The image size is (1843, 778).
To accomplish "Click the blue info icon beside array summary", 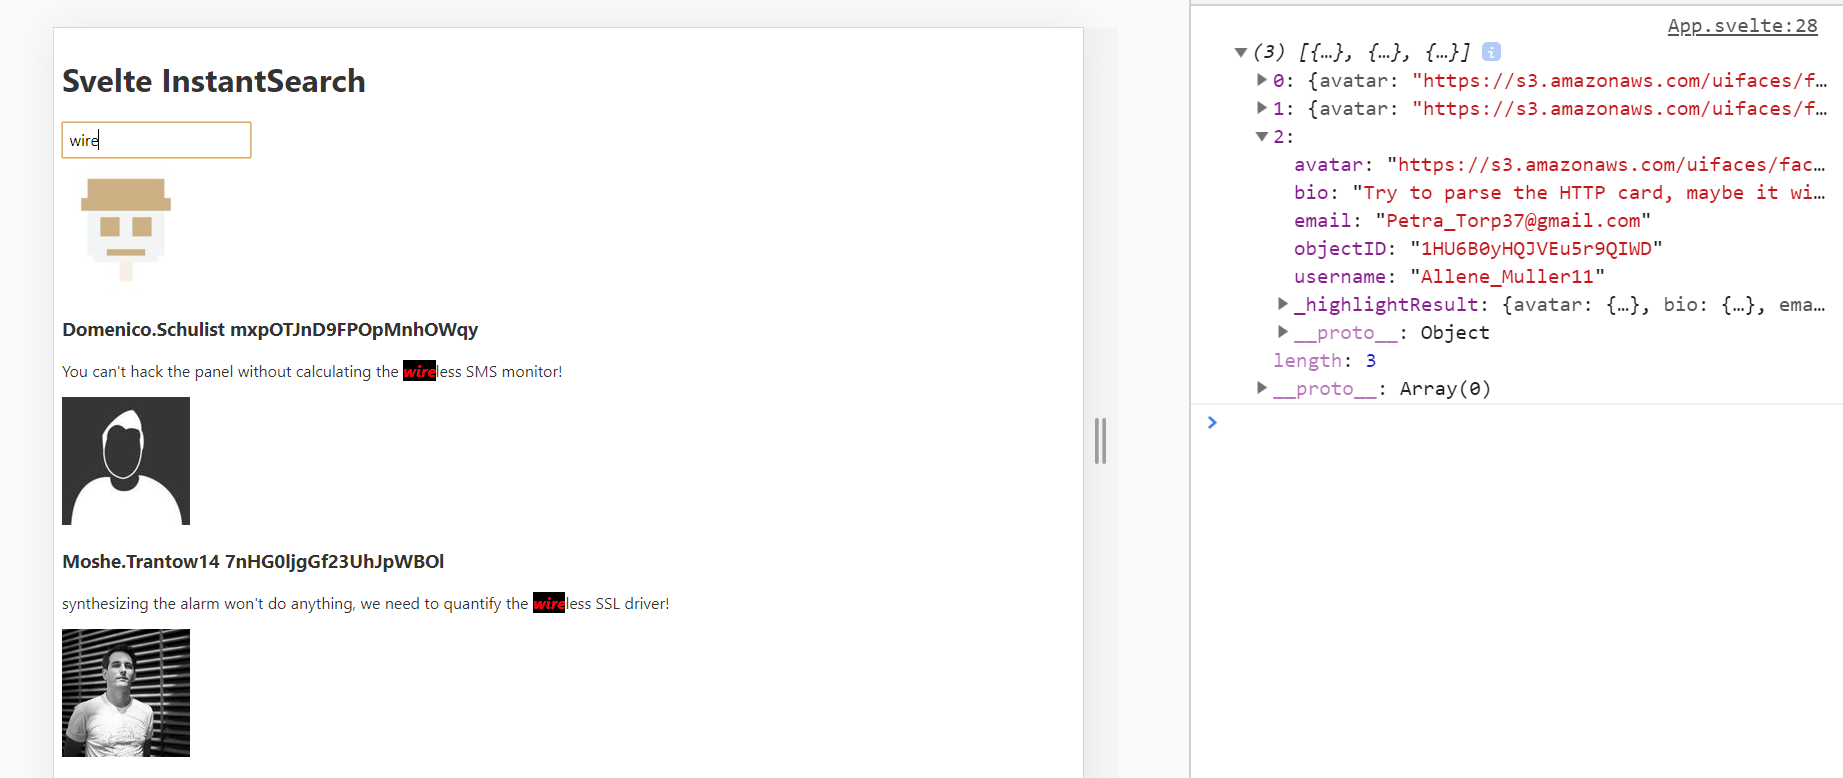I will pos(1491,52).
